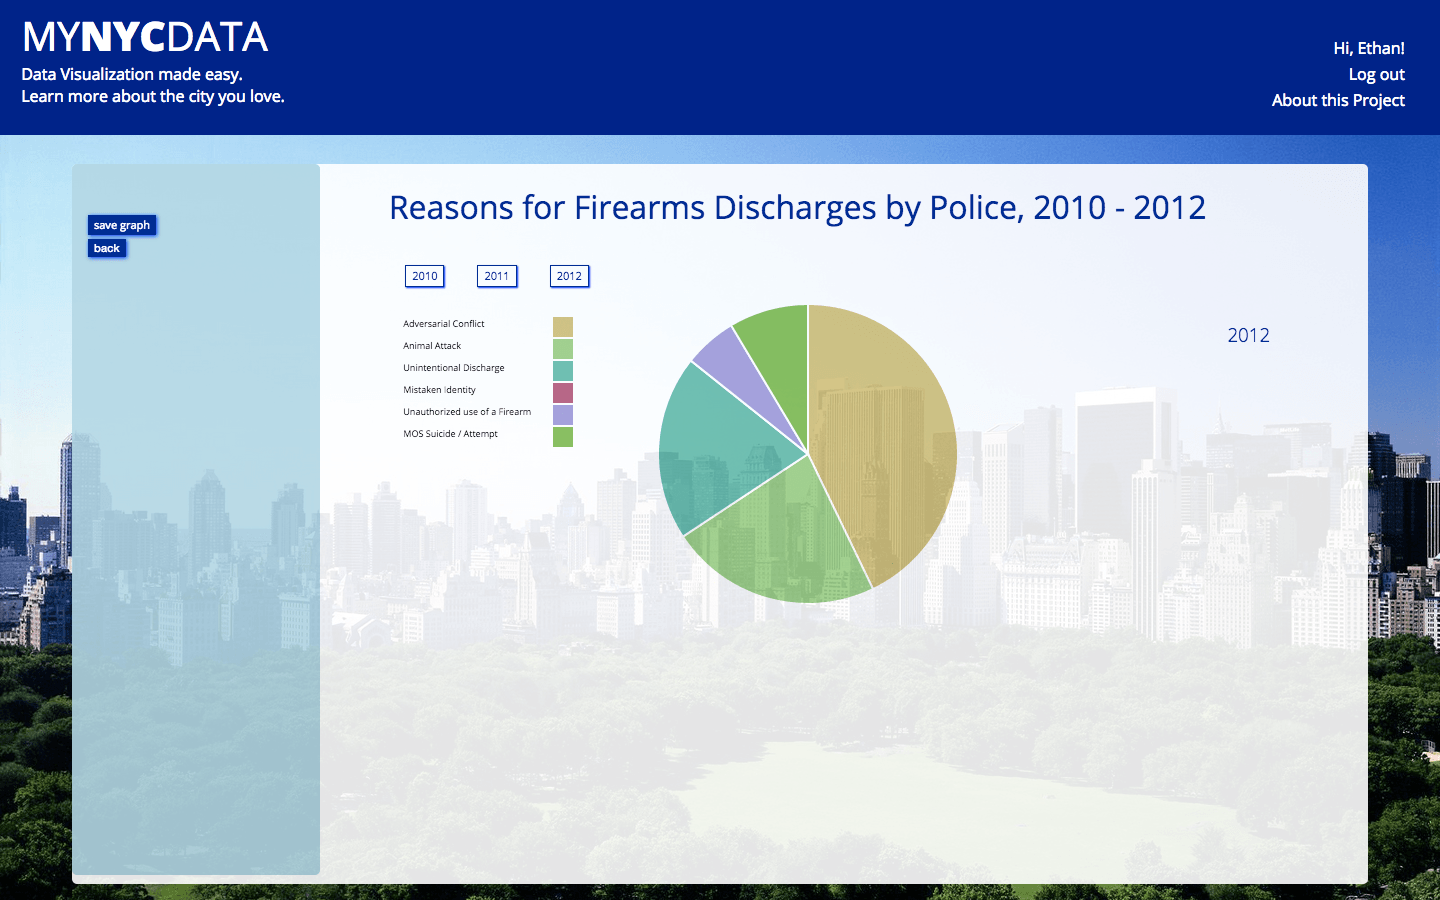Click the Adversarial Conflict color swatch
The width and height of the screenshot is (1440, 900).
point(563,327)
